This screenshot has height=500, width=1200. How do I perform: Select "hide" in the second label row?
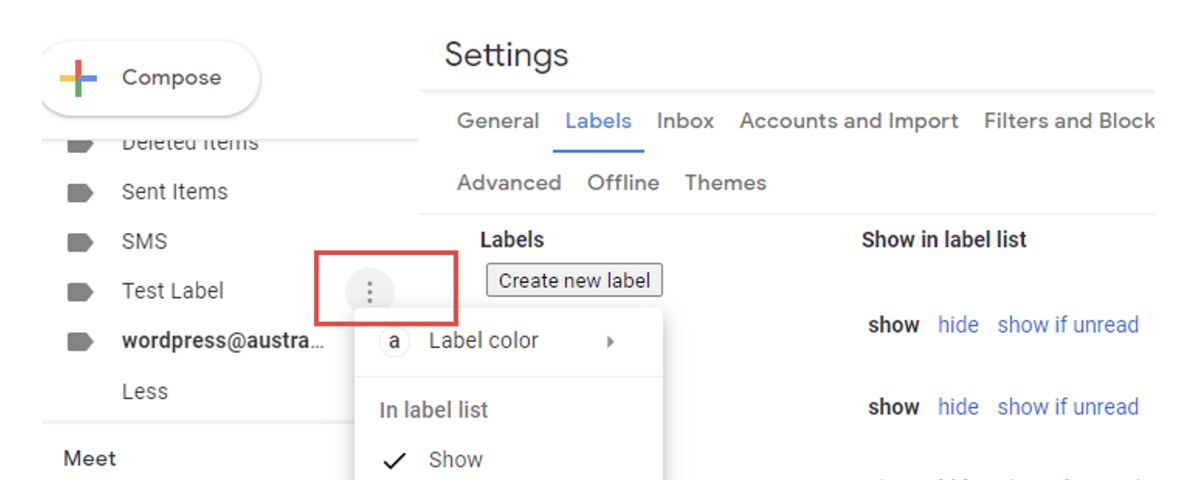coord(958,407)
